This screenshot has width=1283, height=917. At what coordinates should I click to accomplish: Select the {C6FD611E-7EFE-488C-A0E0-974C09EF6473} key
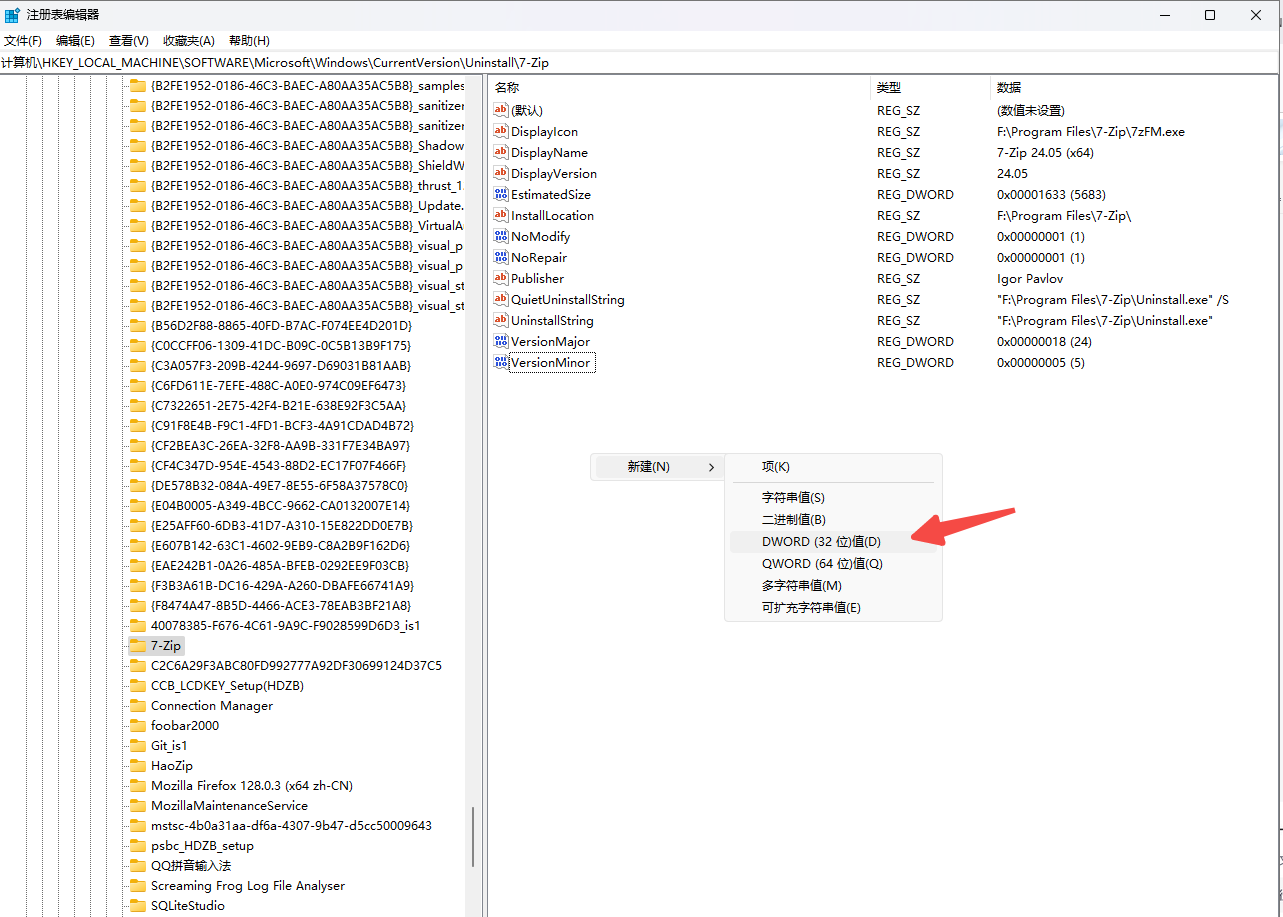click(x=278, y=386)
